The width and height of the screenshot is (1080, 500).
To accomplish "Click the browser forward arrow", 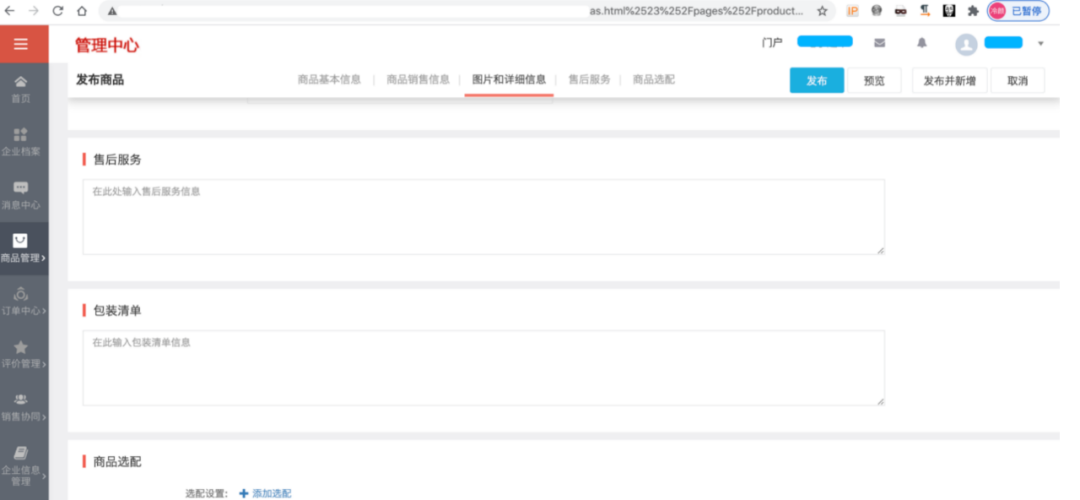I will point(34,11).
